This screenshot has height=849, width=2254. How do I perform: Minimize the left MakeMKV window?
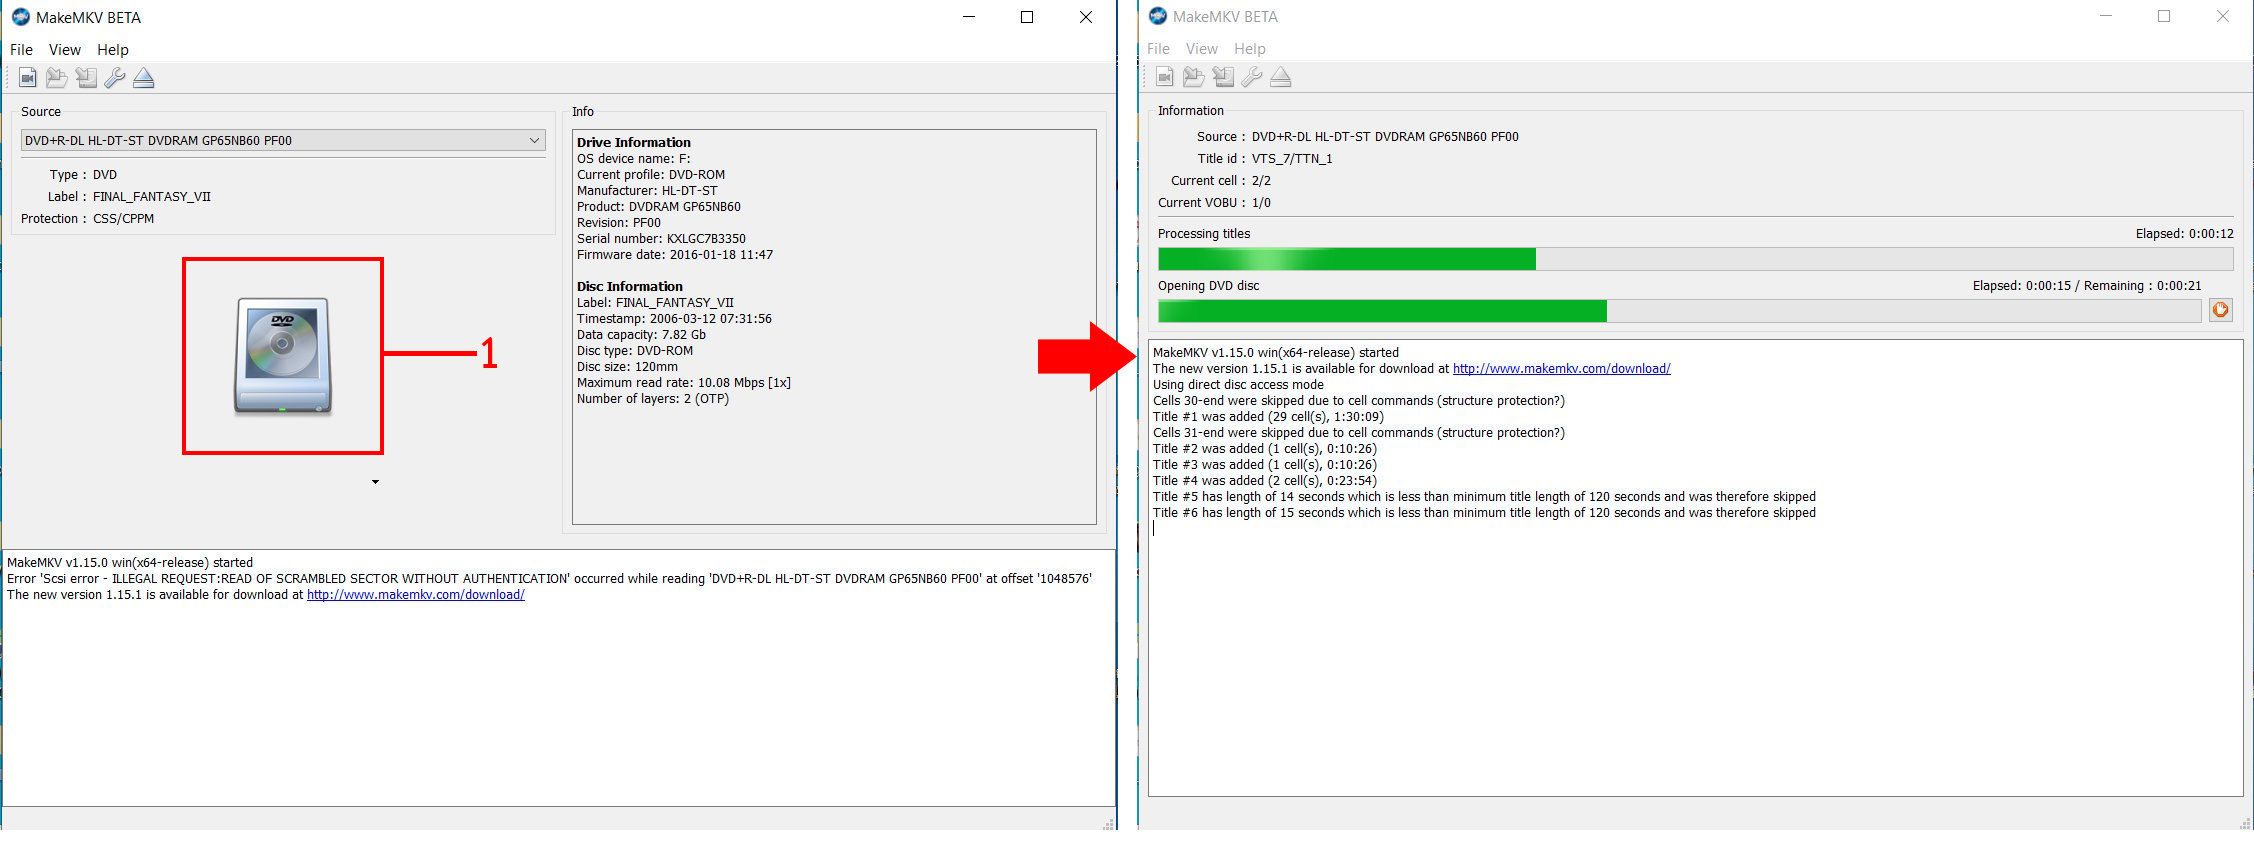(x=968, y=17)
